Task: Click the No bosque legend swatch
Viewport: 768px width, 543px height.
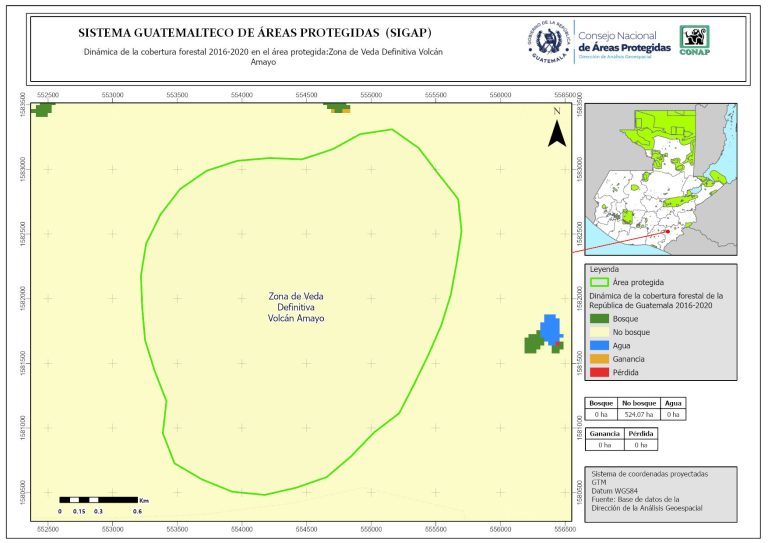Action: (600, 331)
